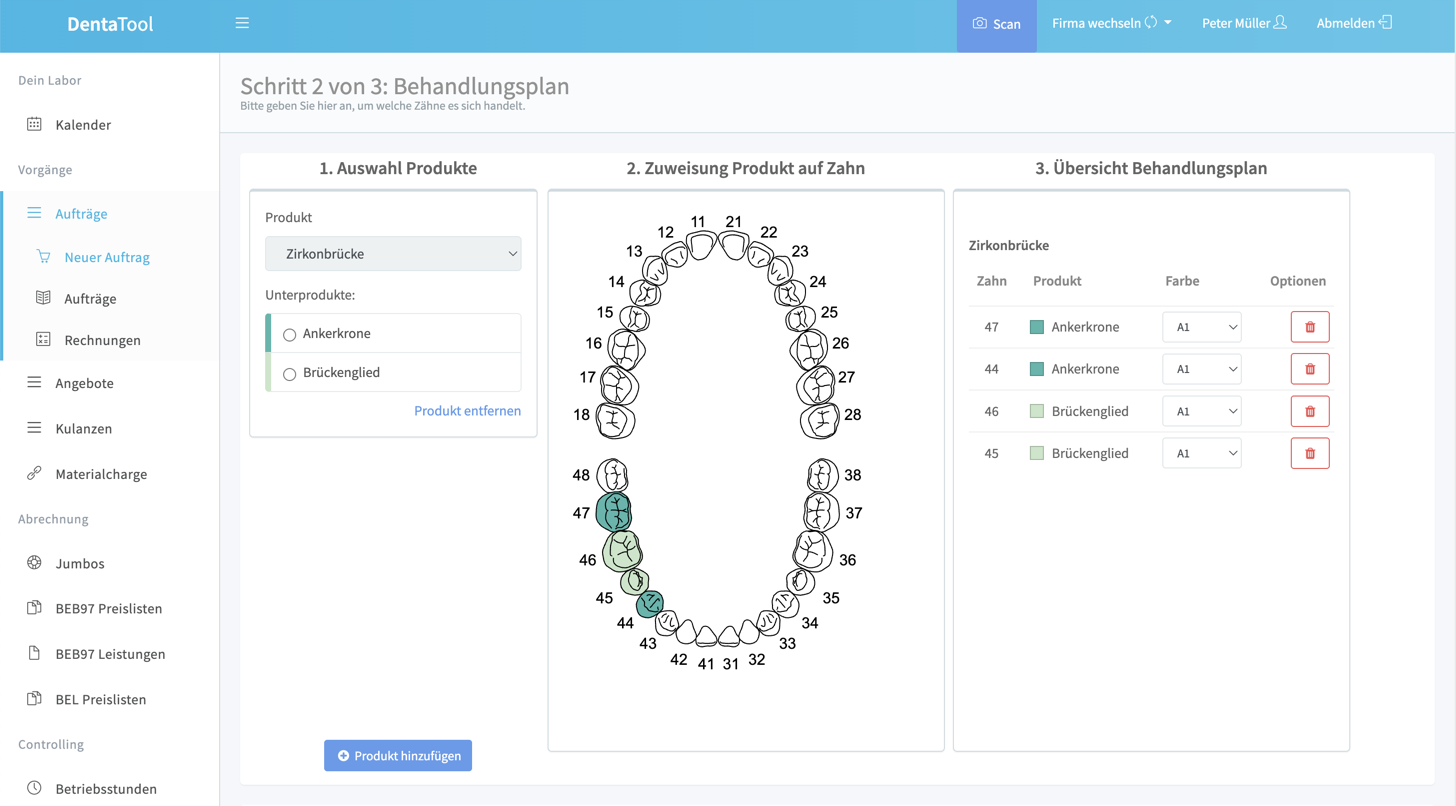Go to BEB97 Preislisten in sidebar
1456x806 pixels.
point(108,608)
